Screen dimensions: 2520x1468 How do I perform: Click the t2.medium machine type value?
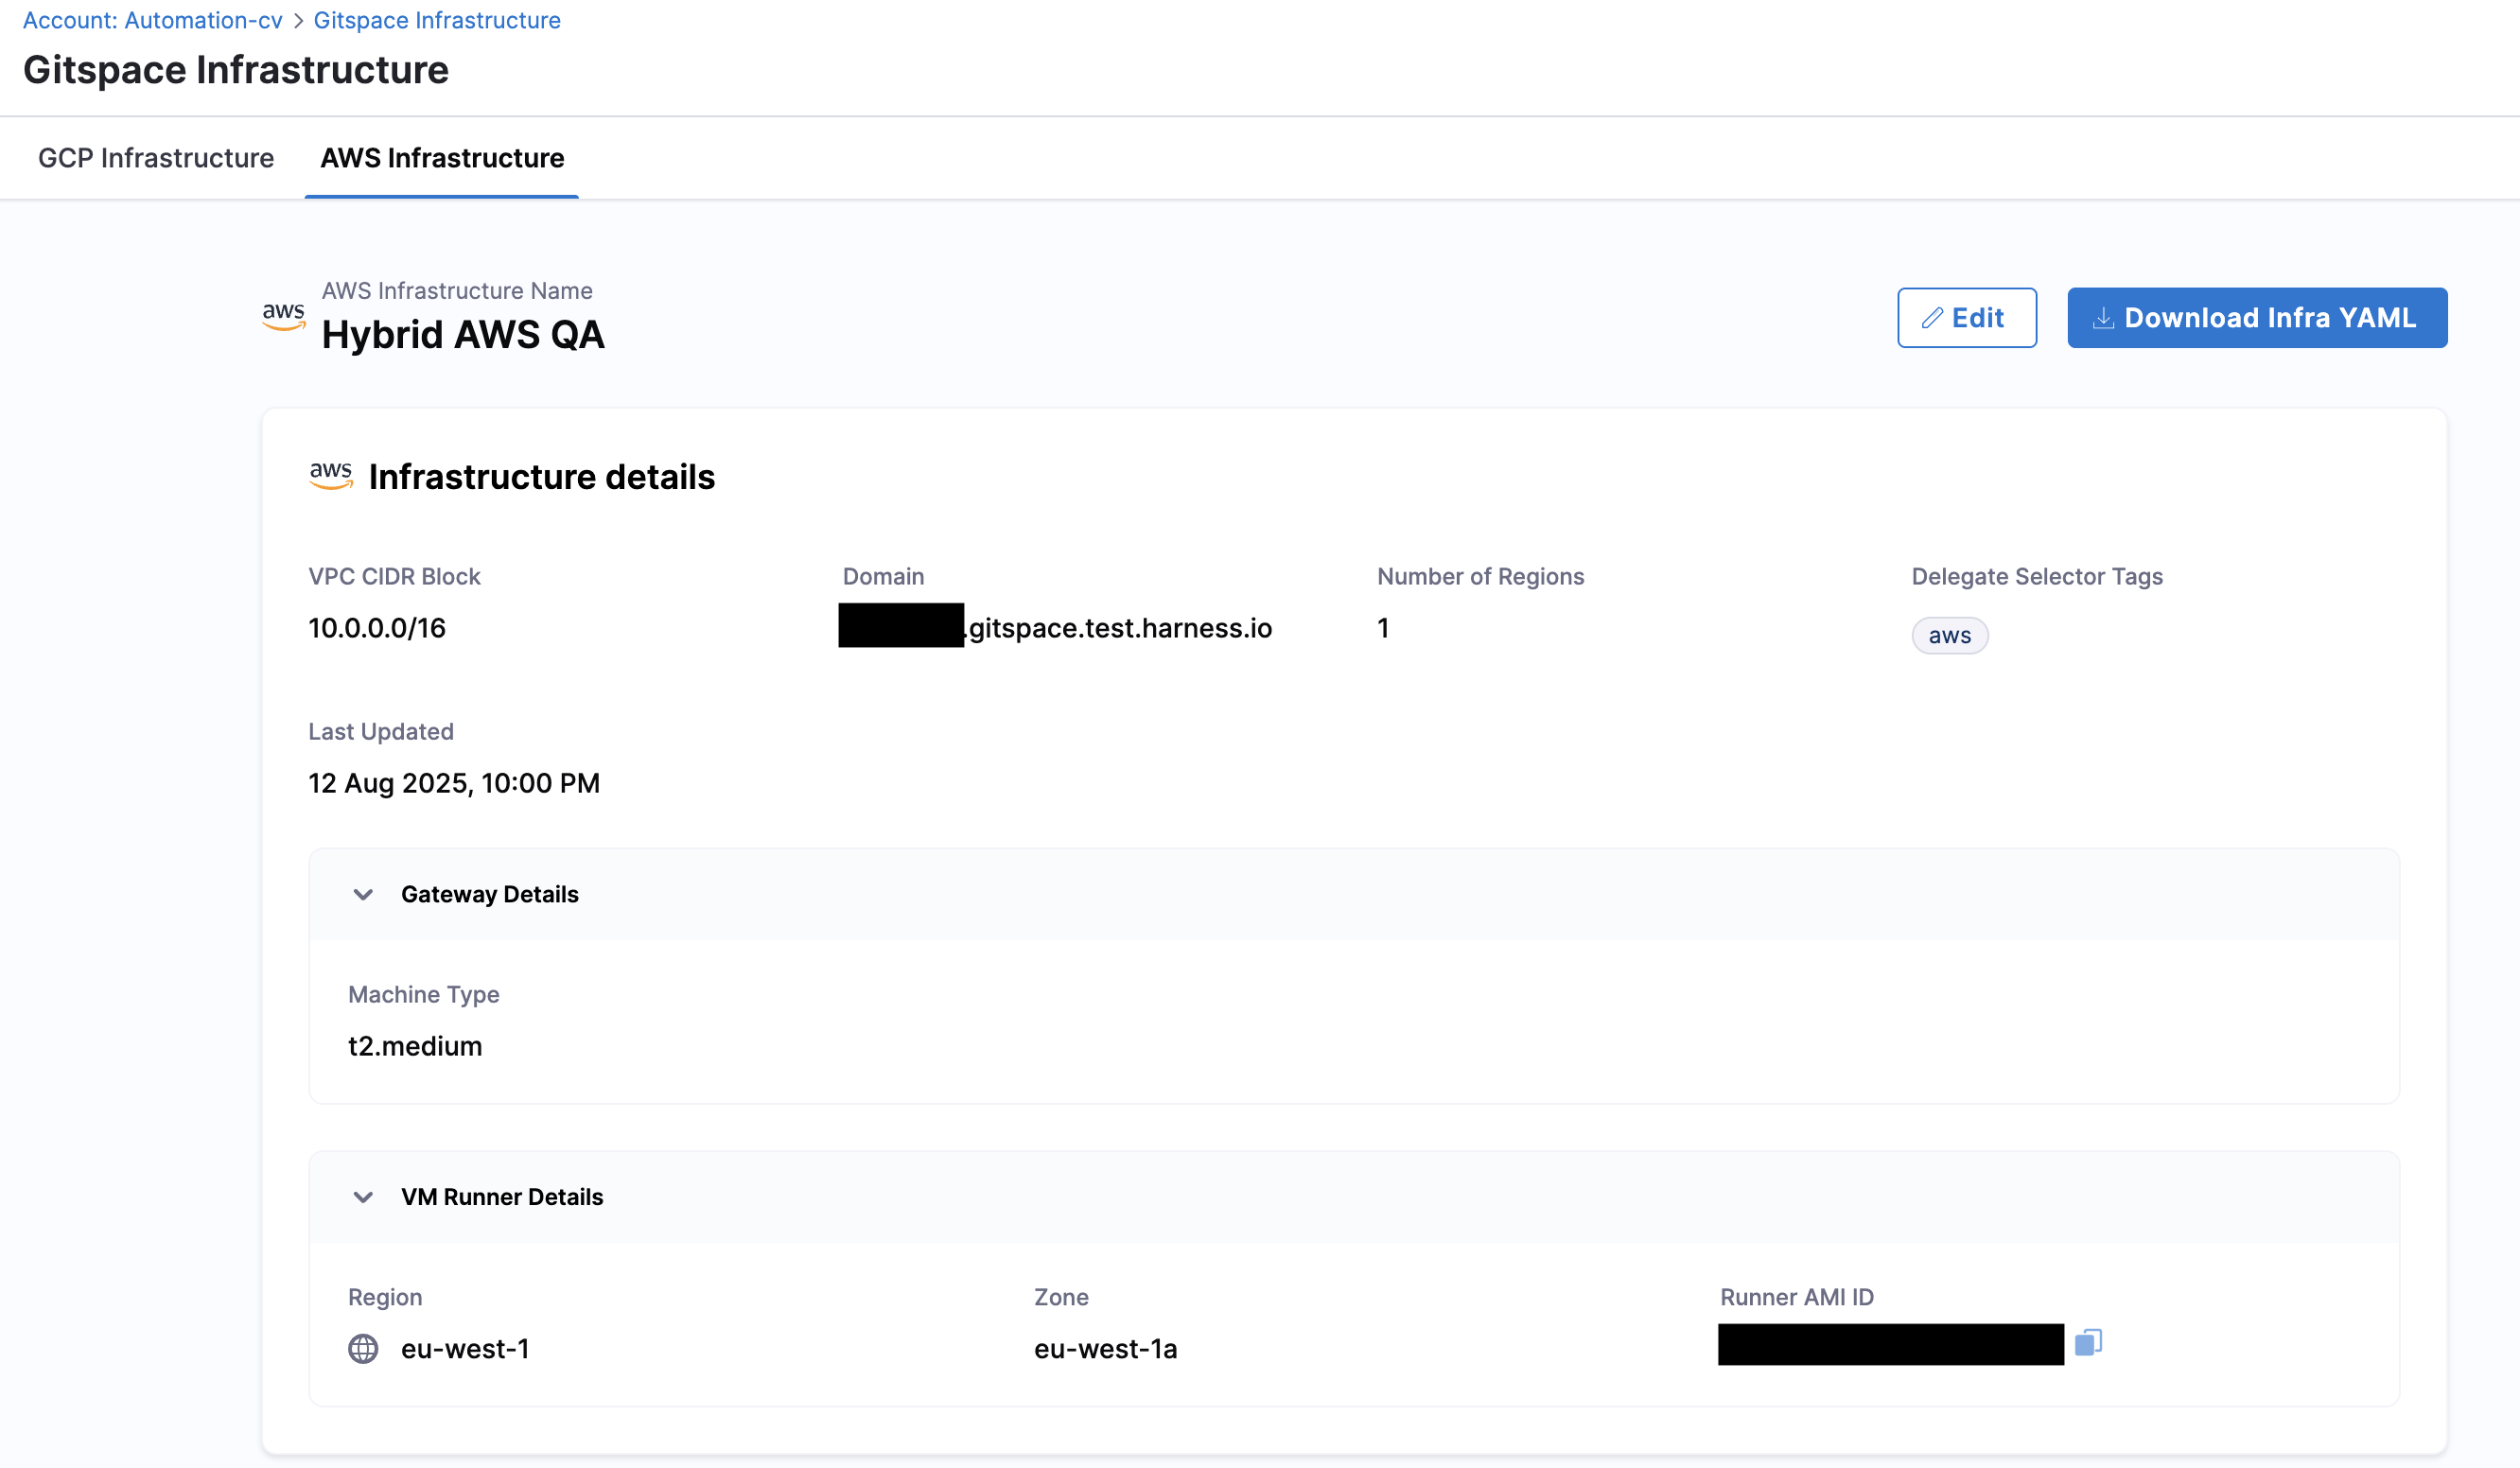(415, 1046)
